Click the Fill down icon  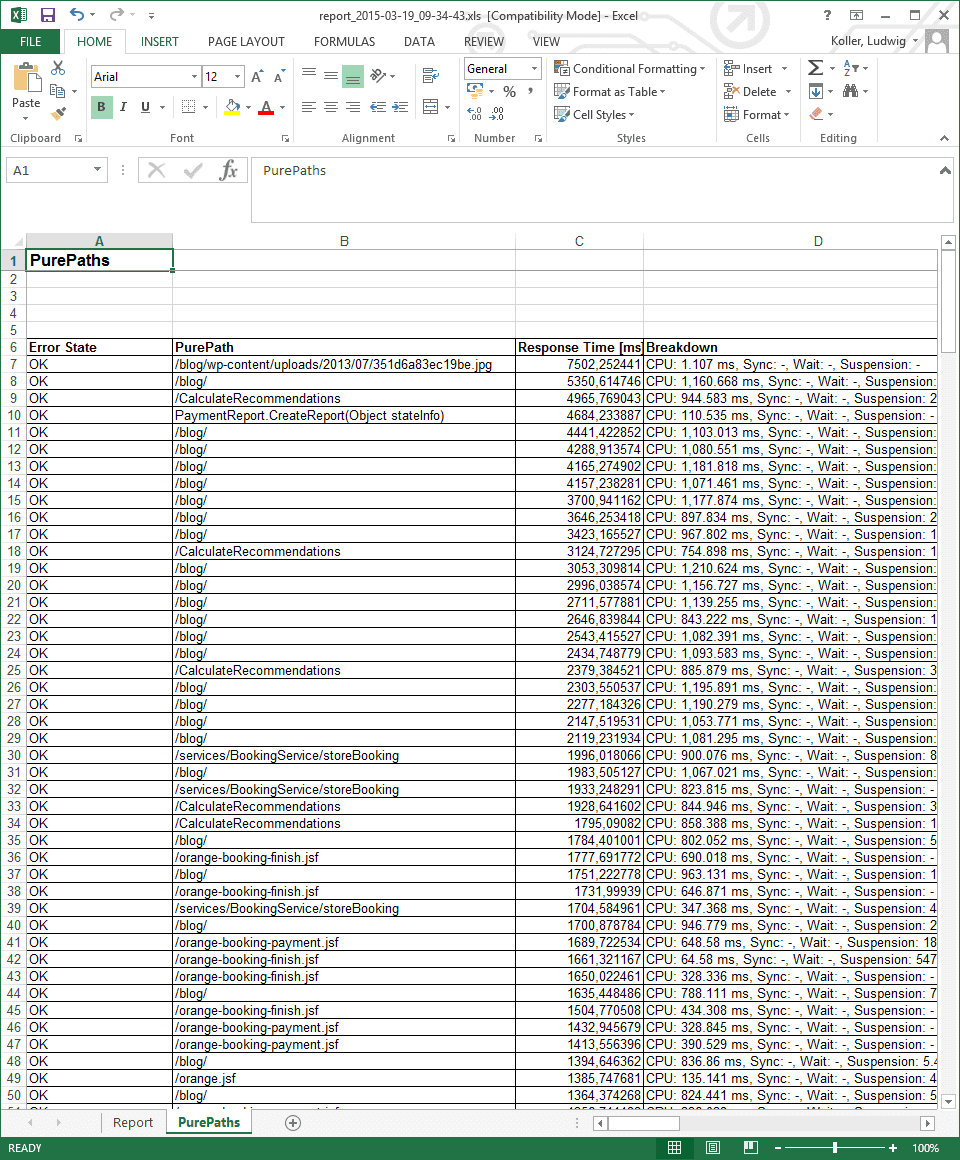pyautogui.click(x=816, y=91)
